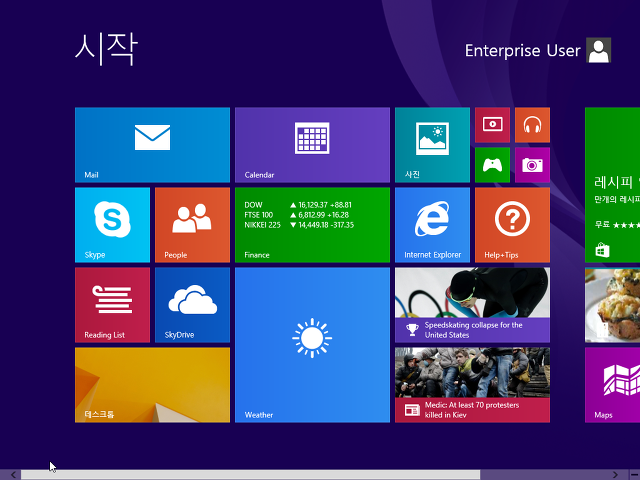
Task: Click the NIKKEI 225 quote row
Action: click(299, 225)
